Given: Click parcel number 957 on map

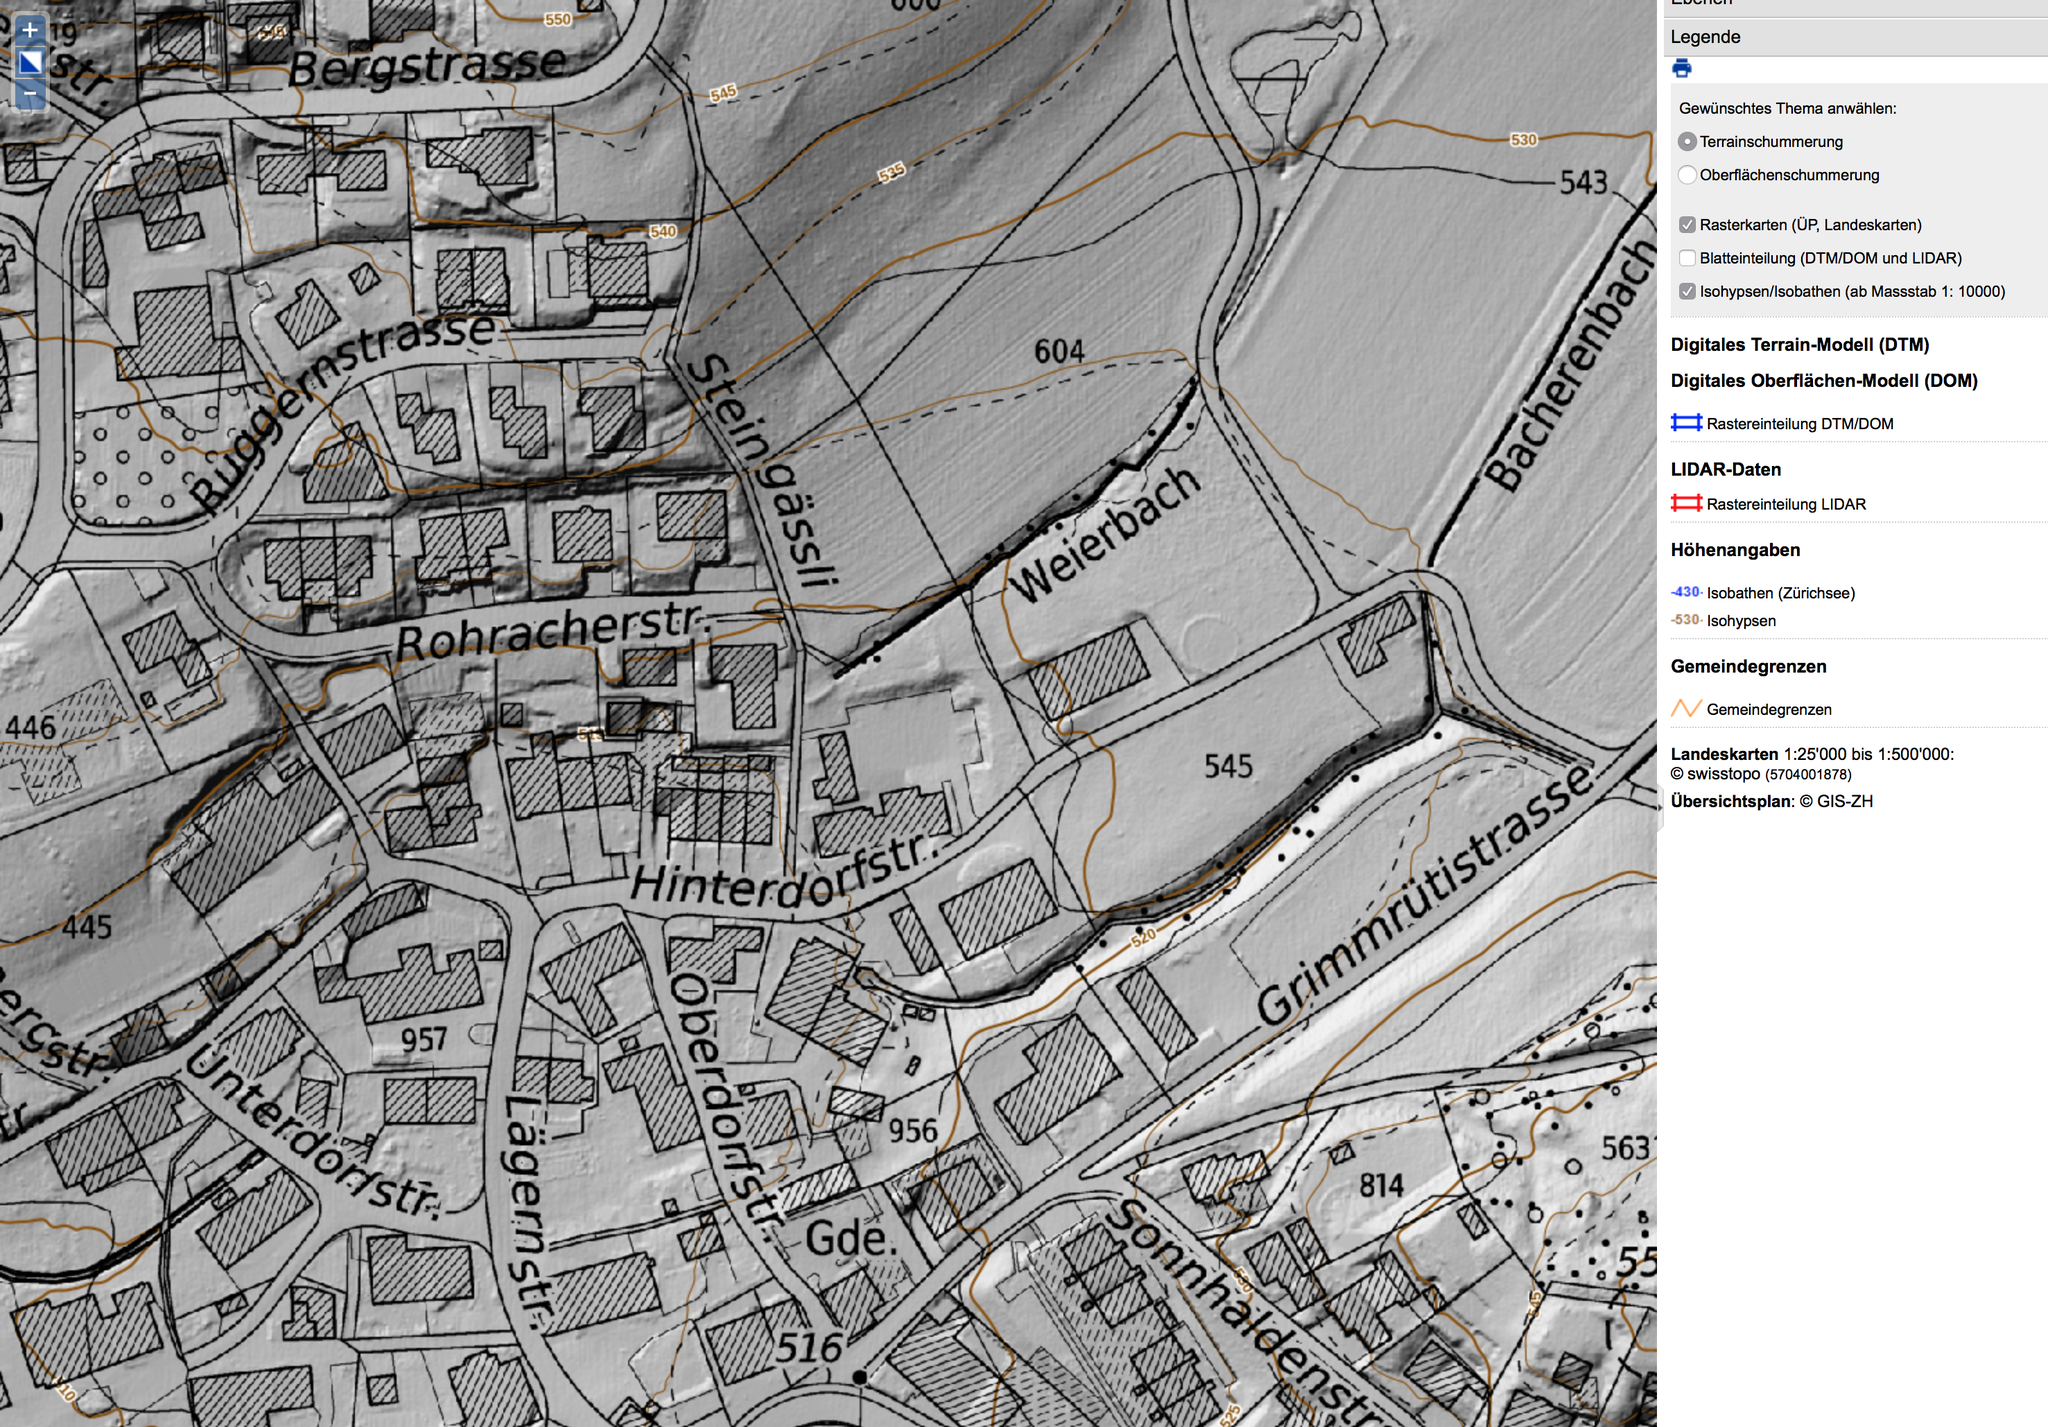Looking at the screenshot, I should pos(424,1040).
